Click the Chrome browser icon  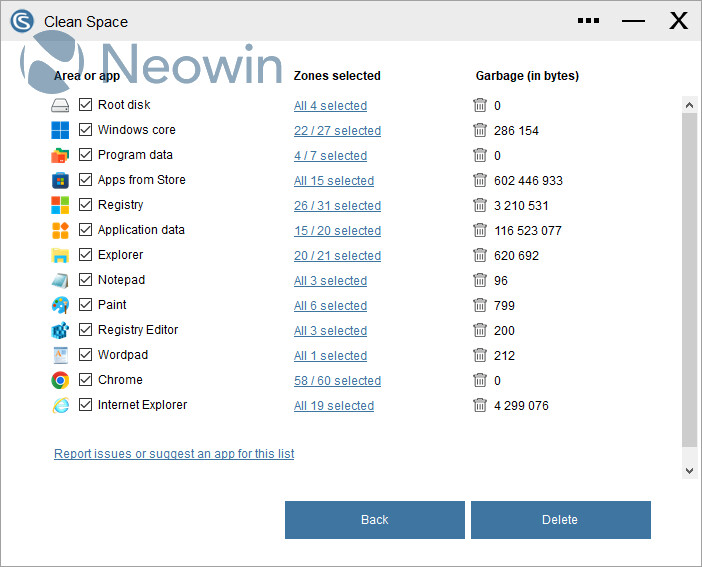(60, 380)
